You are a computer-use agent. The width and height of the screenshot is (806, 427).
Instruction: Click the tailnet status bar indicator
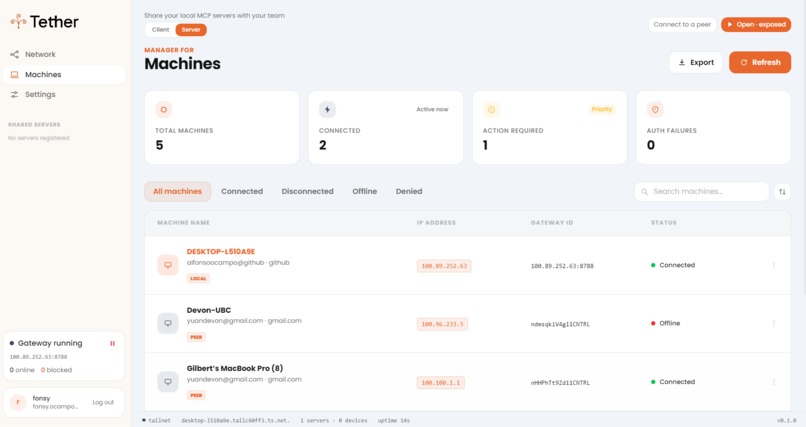point(156,420)
